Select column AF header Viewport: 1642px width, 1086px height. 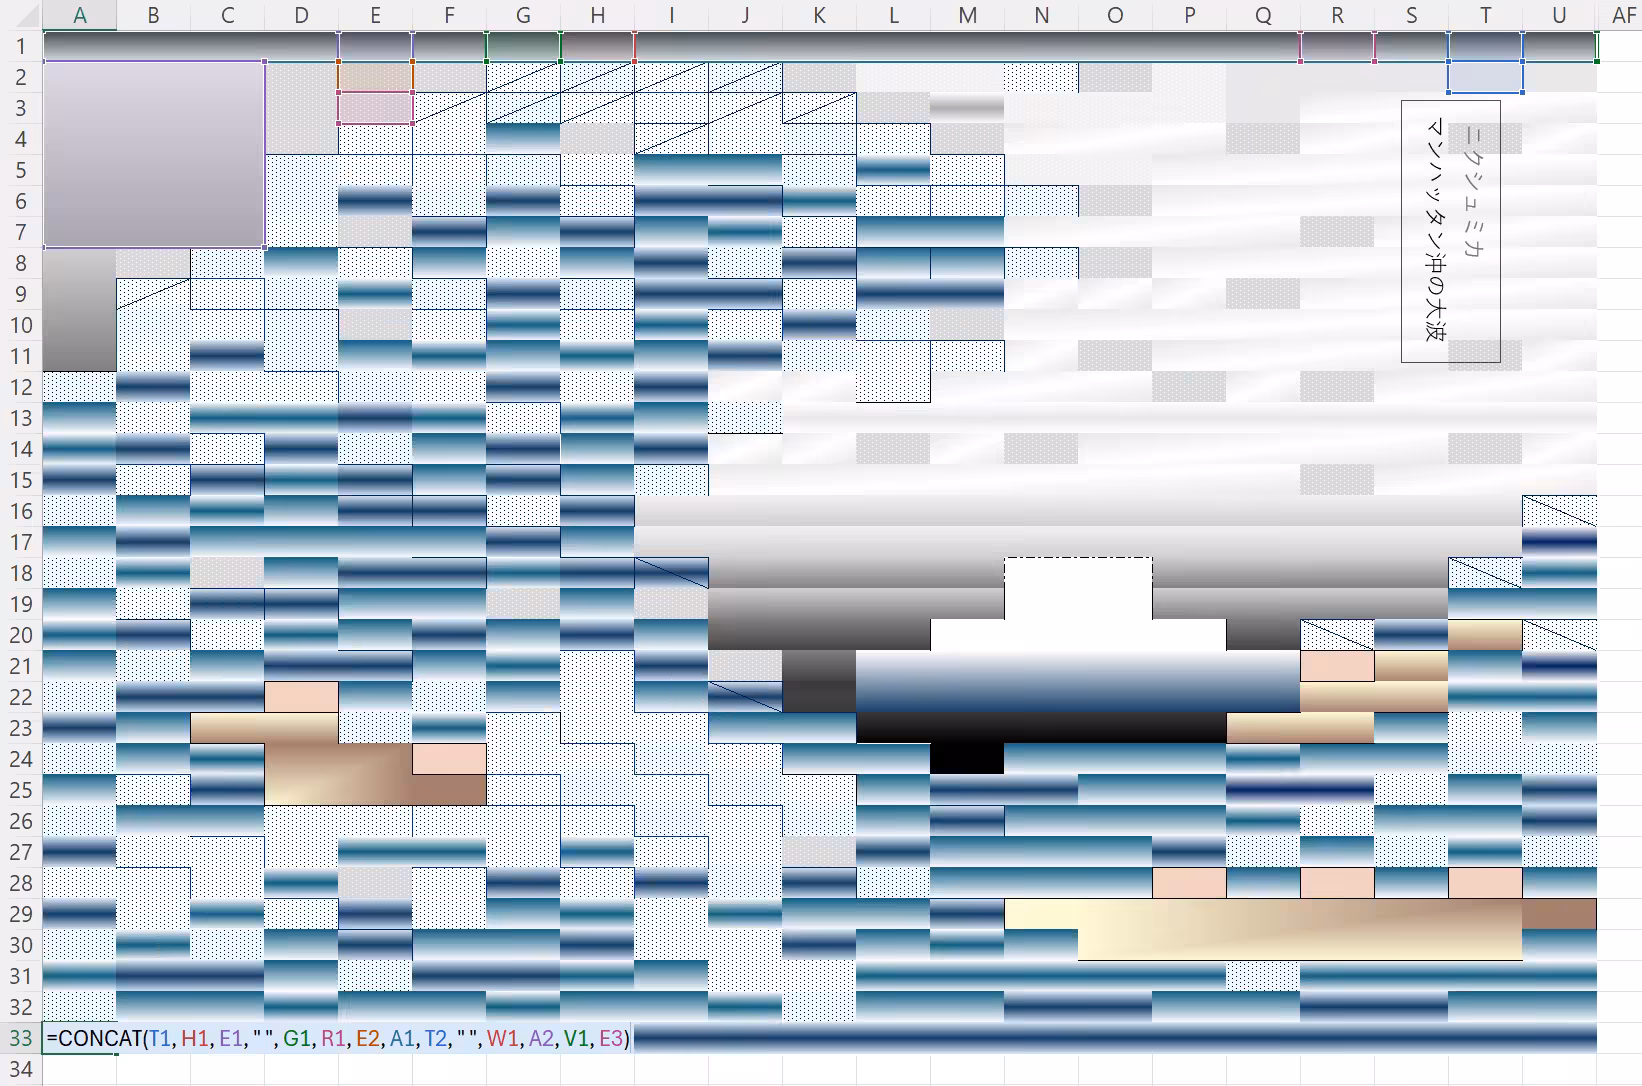[x=1620, y=15]
